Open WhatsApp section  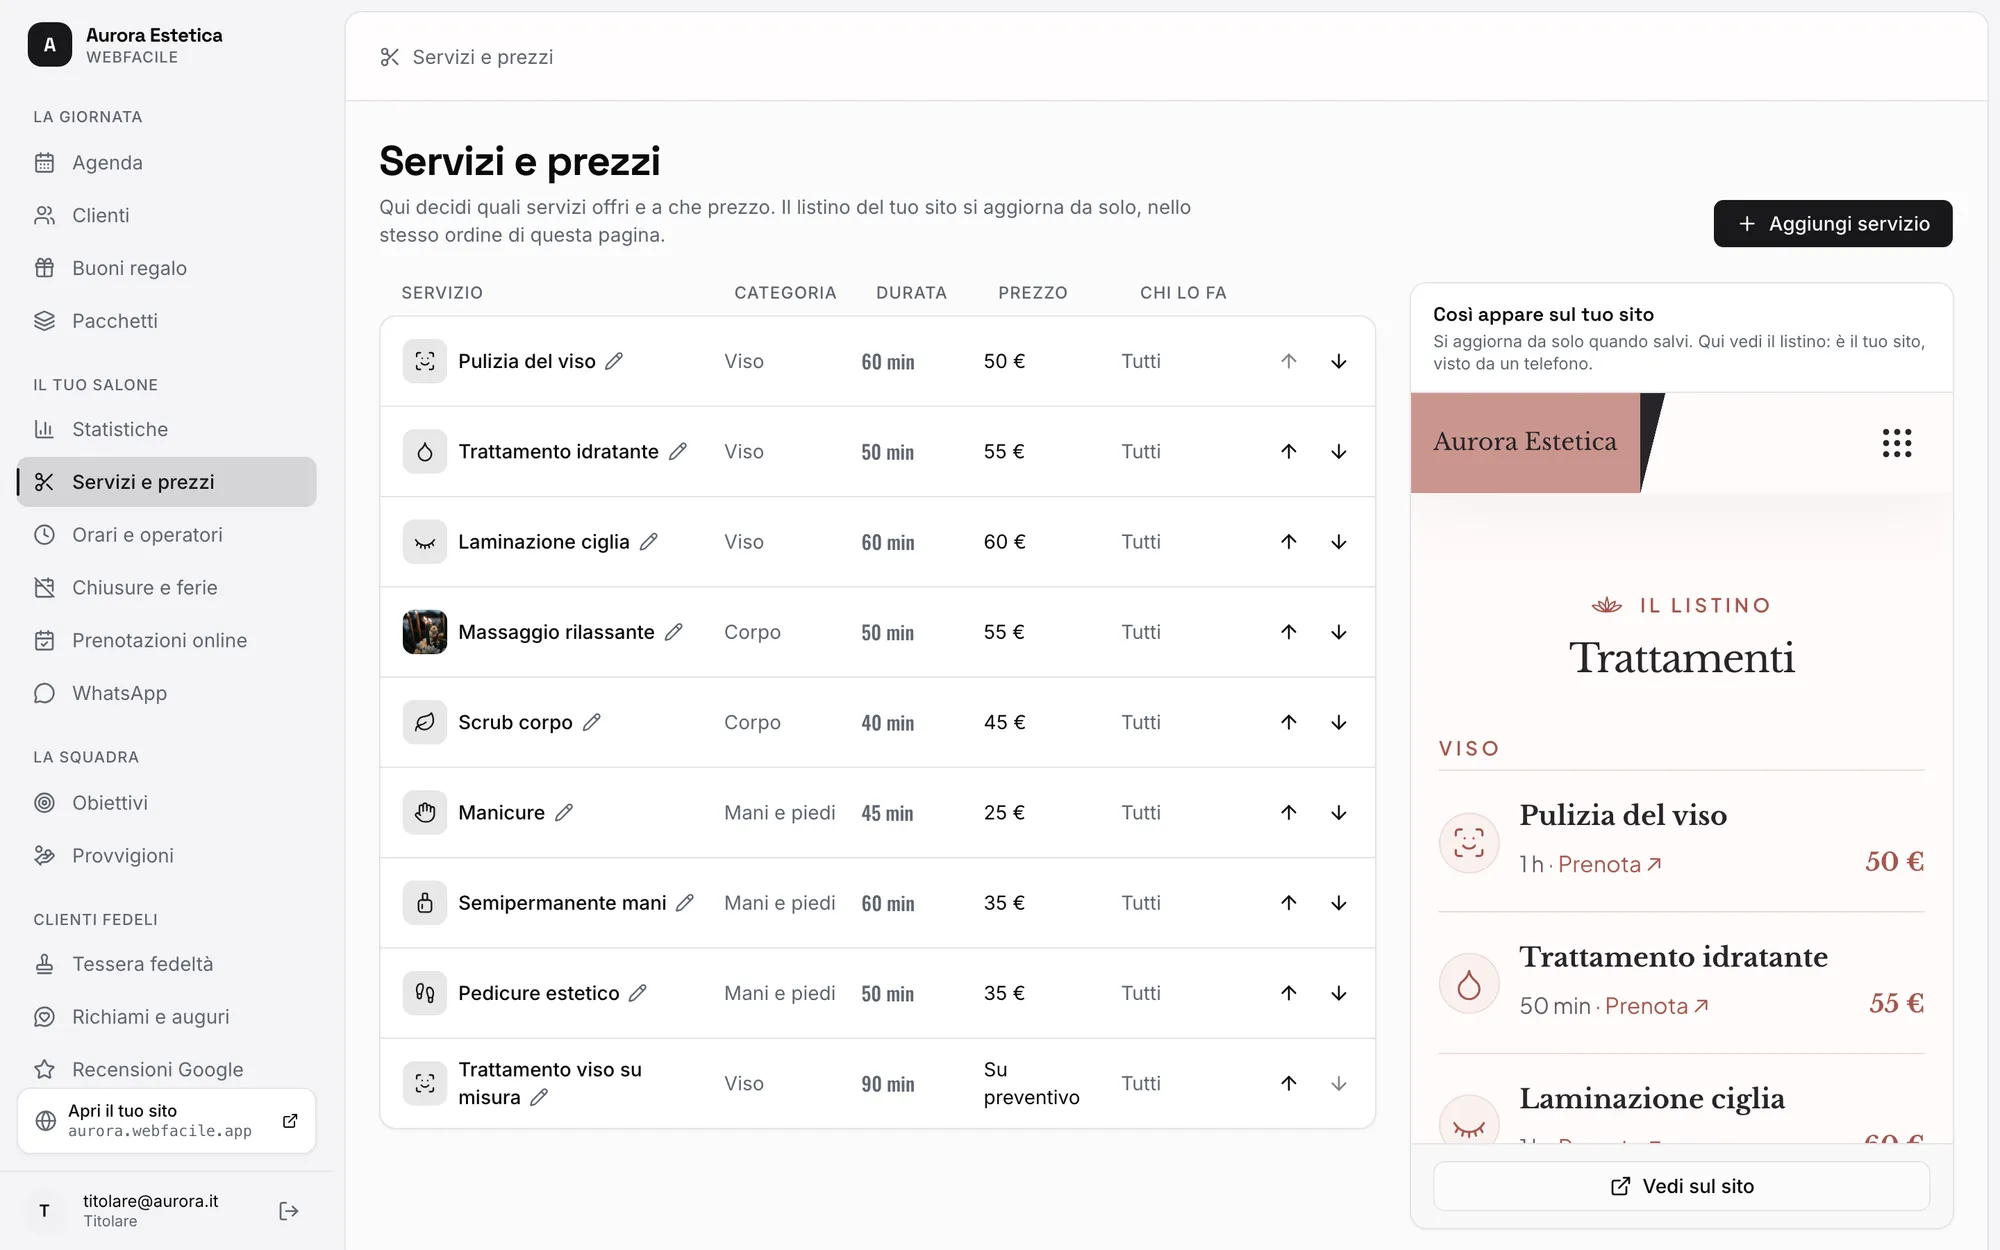(x=166, y=693)
